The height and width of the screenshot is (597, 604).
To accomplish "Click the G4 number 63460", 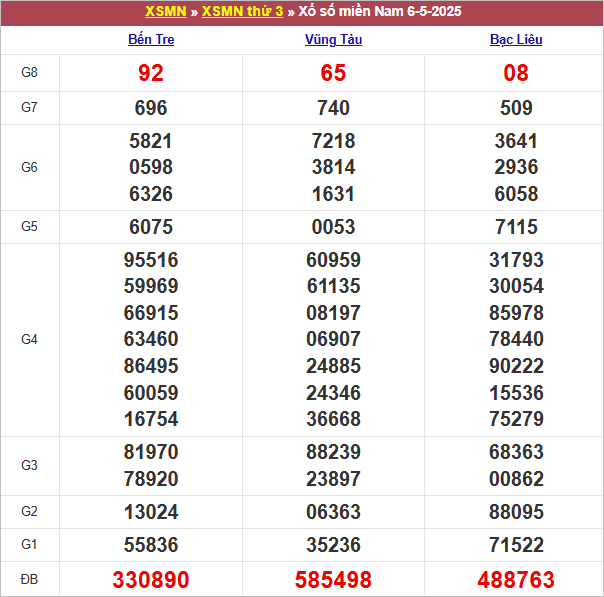I will coord(151,339).
